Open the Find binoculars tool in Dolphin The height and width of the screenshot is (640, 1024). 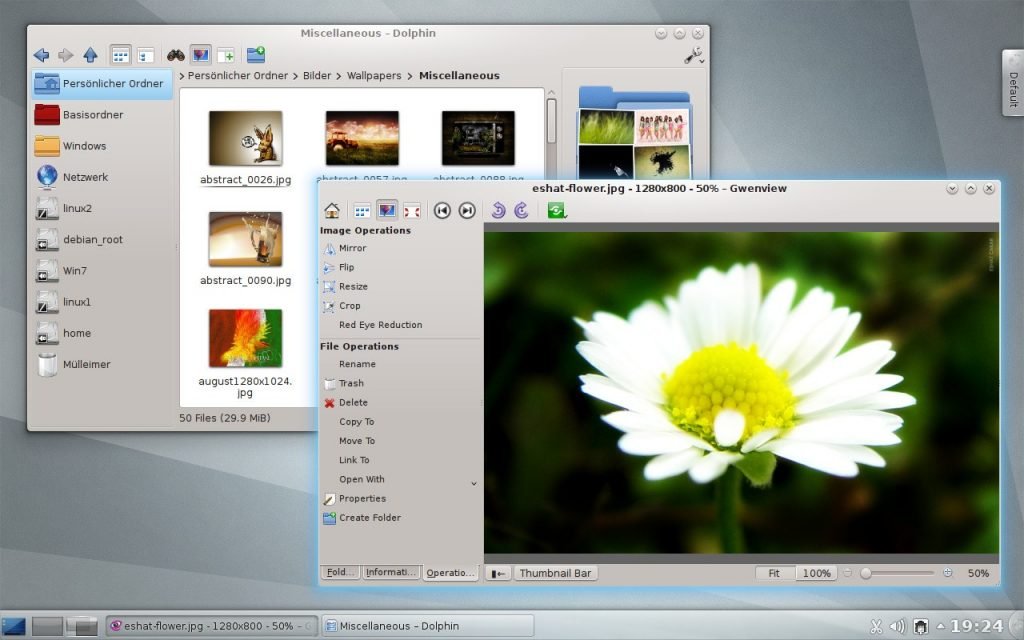pos(175,55)
